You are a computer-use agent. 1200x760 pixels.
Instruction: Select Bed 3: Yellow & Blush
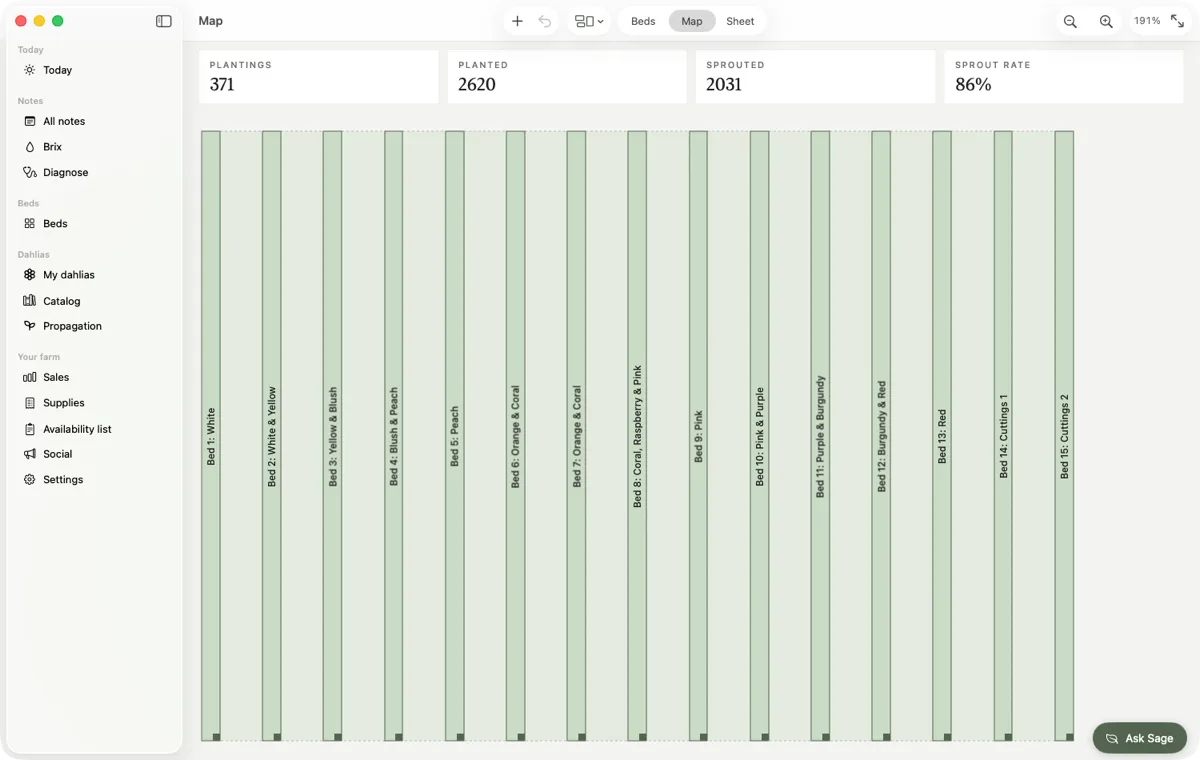[333, 436]
